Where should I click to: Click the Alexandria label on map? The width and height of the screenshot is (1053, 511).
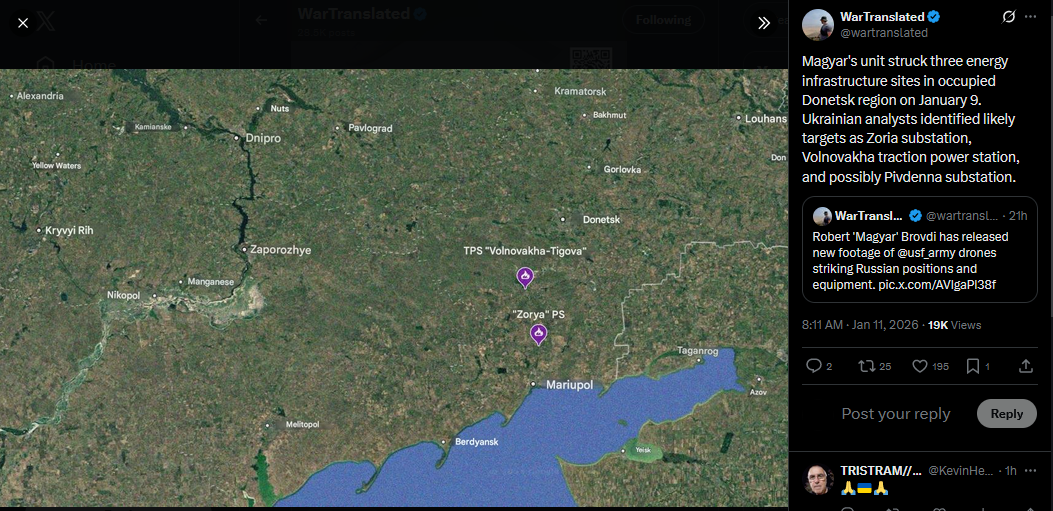click(40, 96)
